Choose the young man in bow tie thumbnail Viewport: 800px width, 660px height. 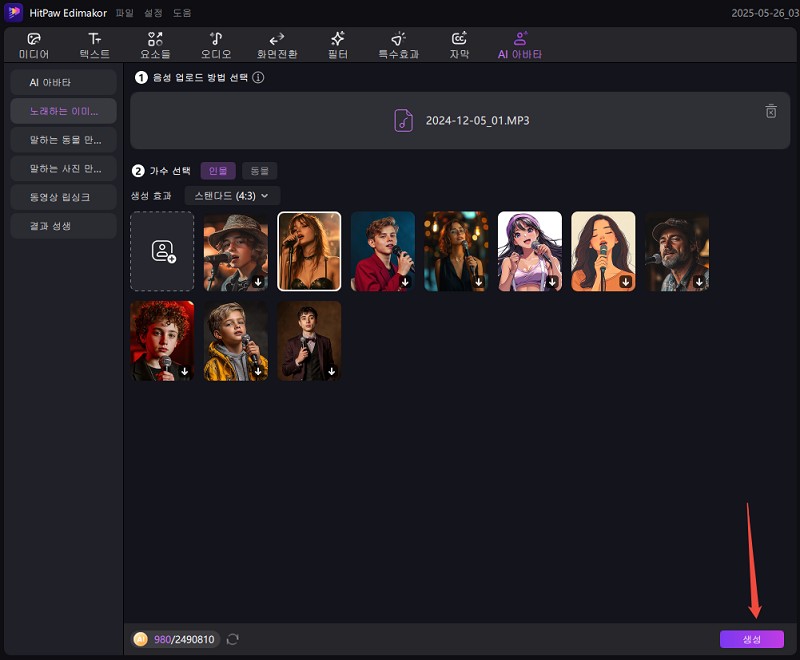pos(309,341)
